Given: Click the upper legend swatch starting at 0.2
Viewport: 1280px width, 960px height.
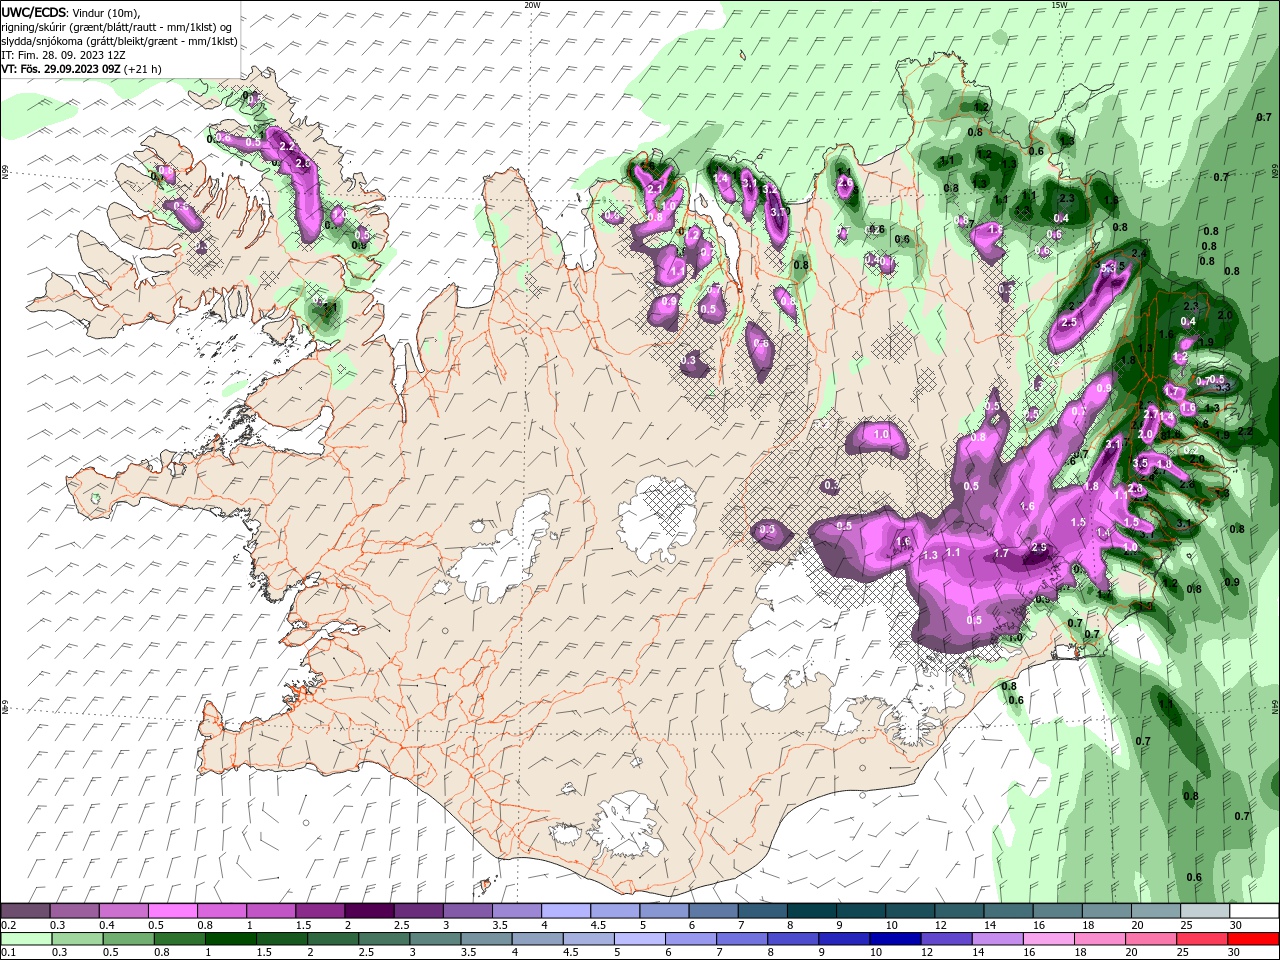Looking at the screenshot, I should click(x=25, y=911).
